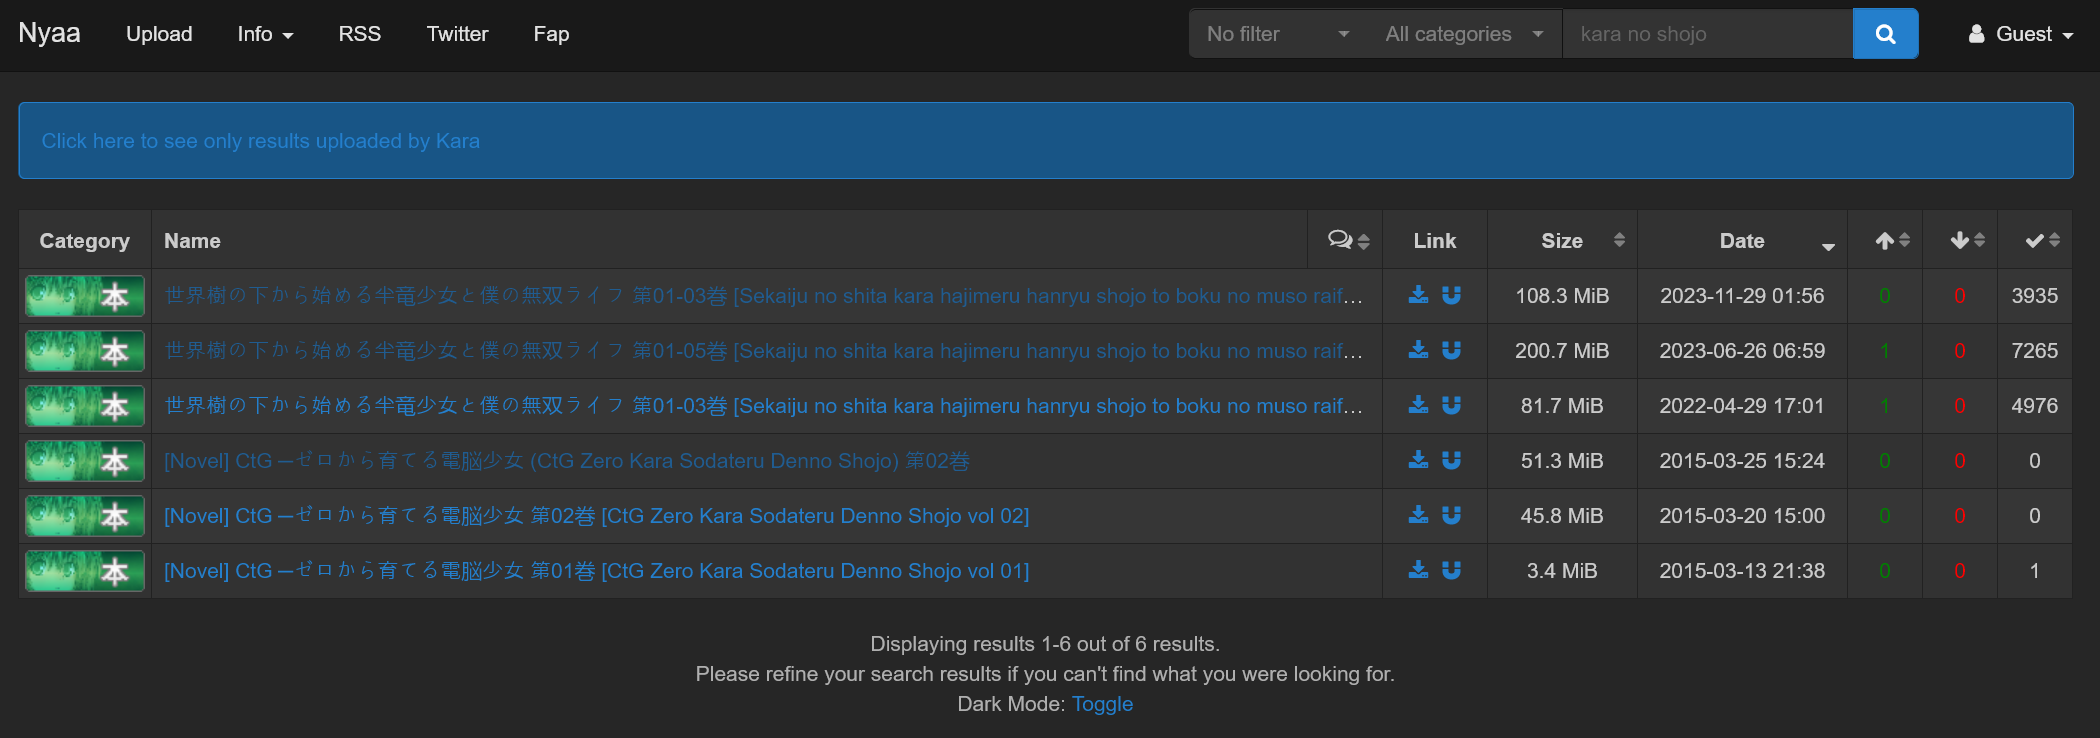
Task: Click the 2015-03-13 21:38 date cell
Action: (x=1742, y=571)
